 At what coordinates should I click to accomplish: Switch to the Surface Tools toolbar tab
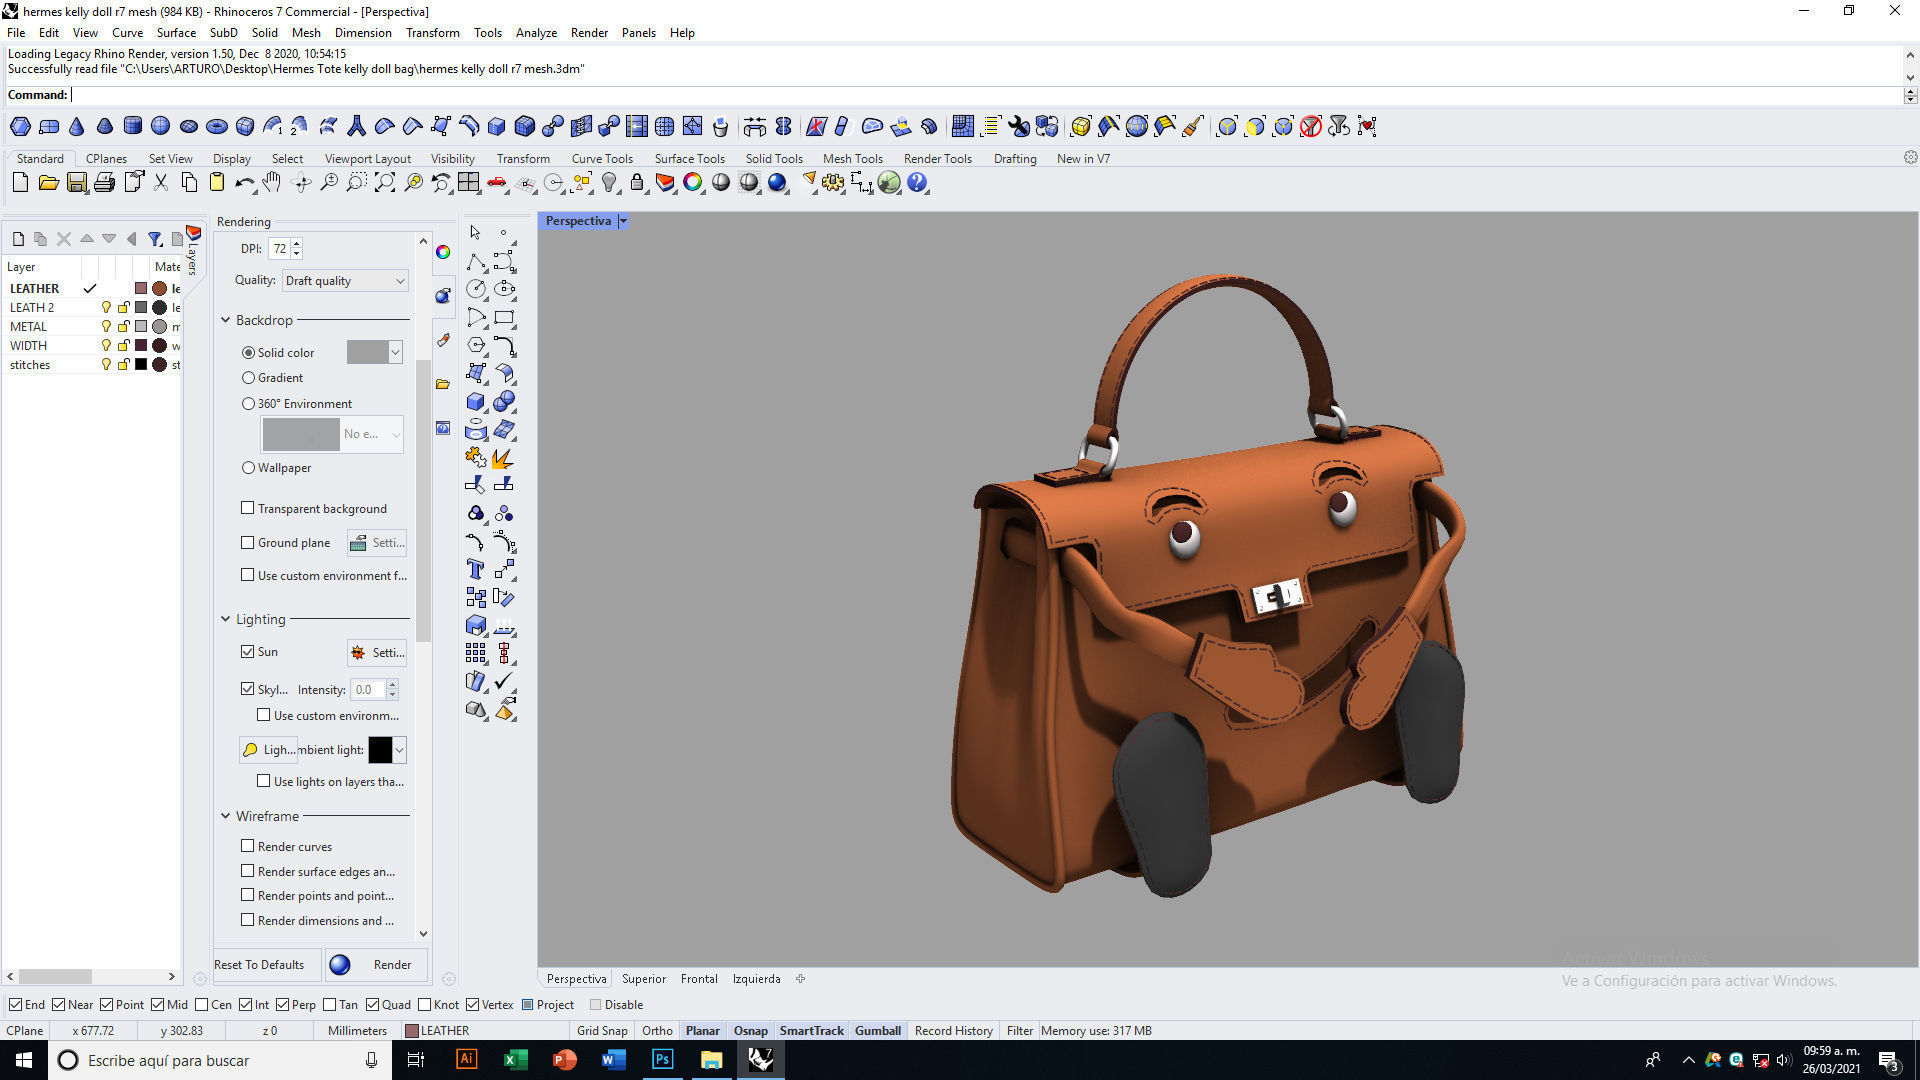tap(689, 159)
